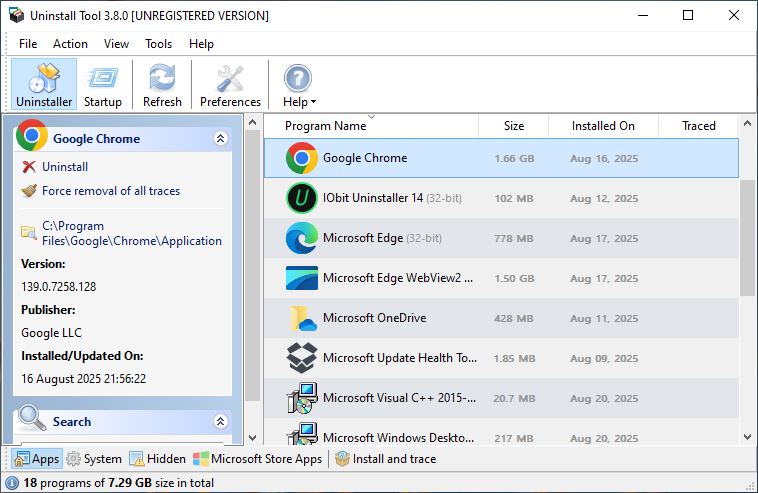Image resolution: width=758 pixels, height=493 pixels.
Task: Open the Tools menu
Action: click(159, 44)
